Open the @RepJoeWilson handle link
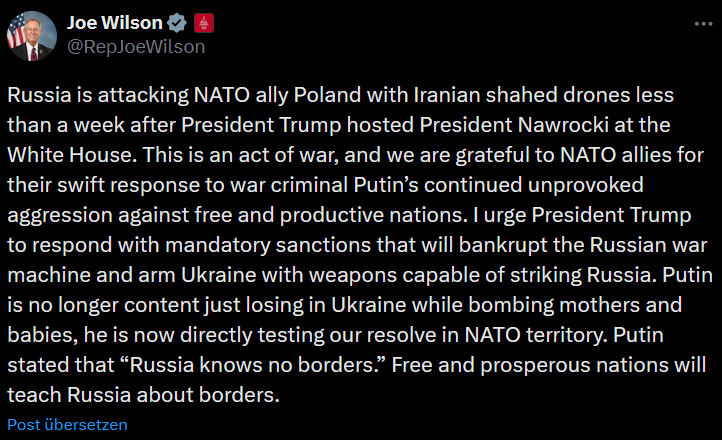Viewport: 722px width, 440px height. (136, 47)
